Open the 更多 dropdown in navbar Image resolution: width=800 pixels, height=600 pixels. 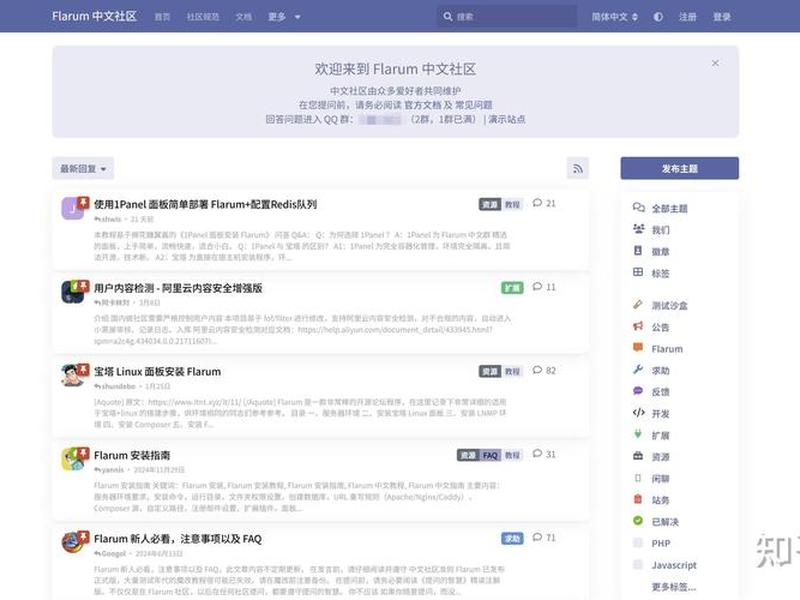(284, 17)
